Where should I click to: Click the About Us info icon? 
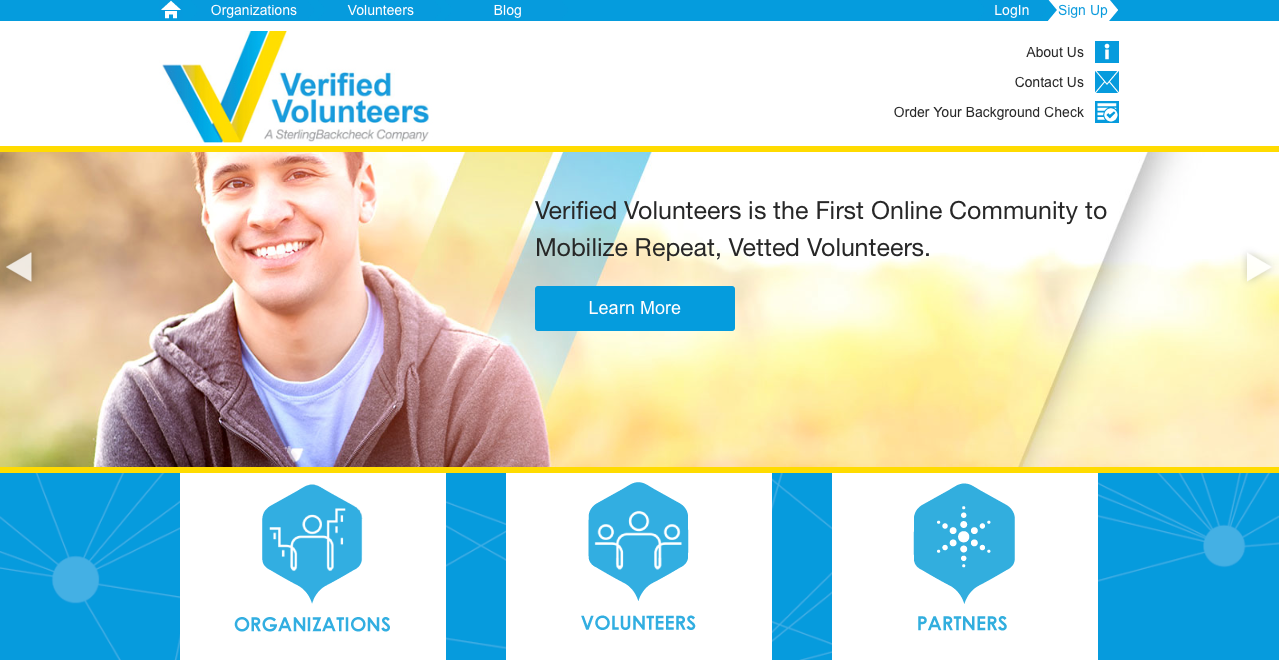click(1107, 52)
